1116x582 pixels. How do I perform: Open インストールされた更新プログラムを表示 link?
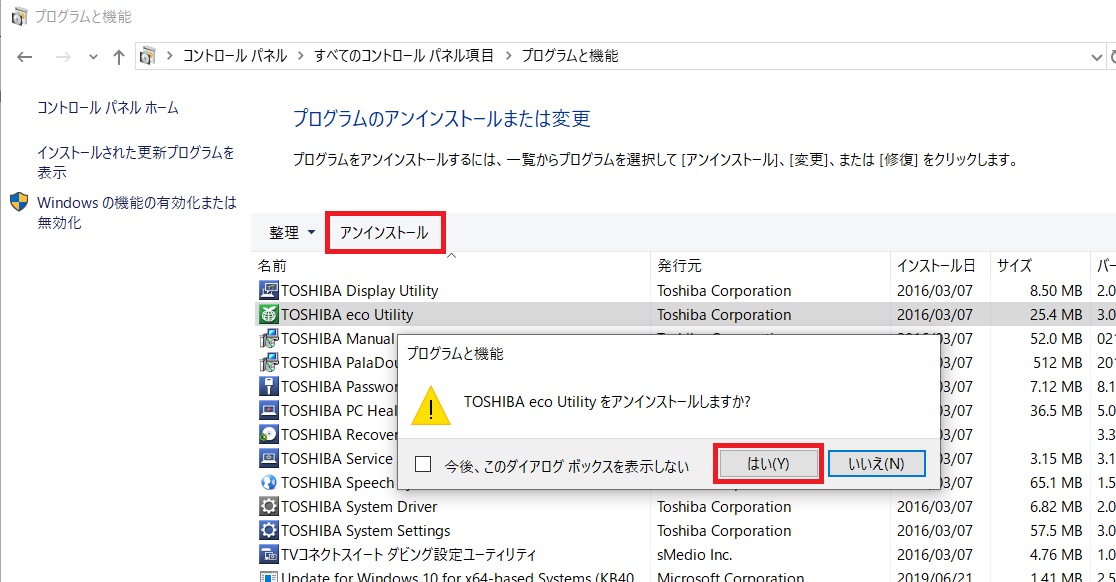point(136,162)
